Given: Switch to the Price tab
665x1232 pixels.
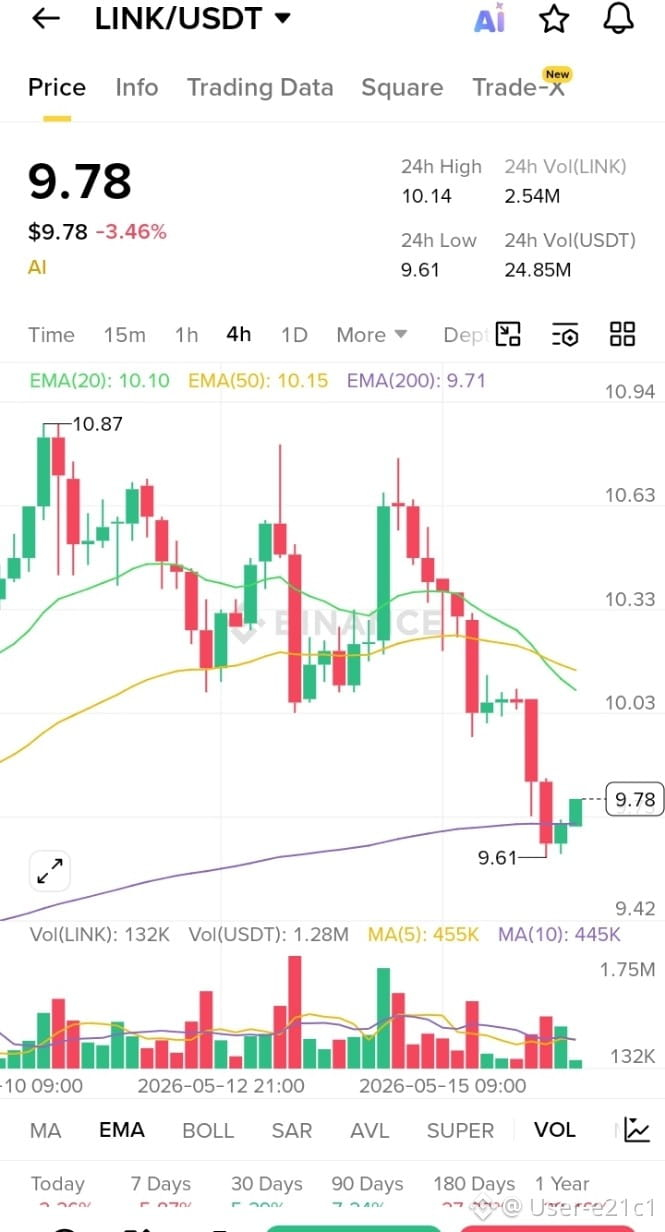Looking at the screenshot, I should (x=57, y=88).
